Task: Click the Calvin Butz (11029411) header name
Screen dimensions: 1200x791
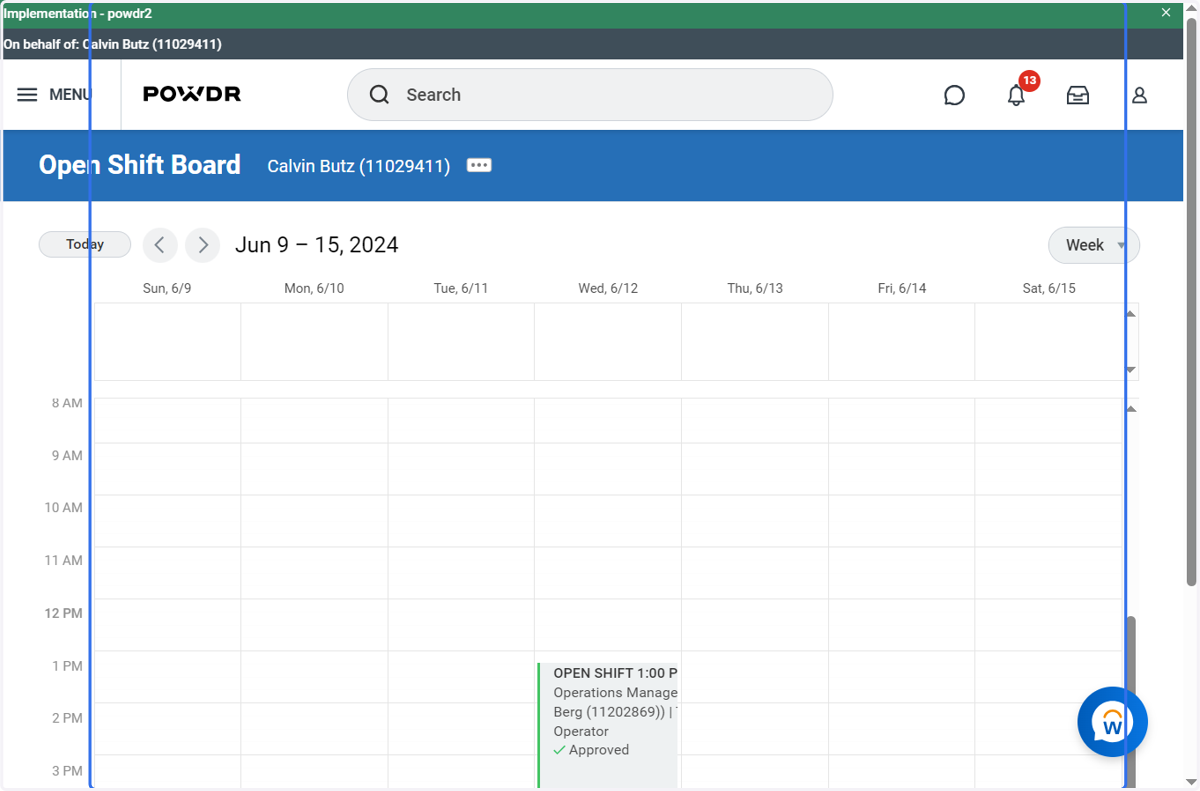Action: (x=358, y=166)
